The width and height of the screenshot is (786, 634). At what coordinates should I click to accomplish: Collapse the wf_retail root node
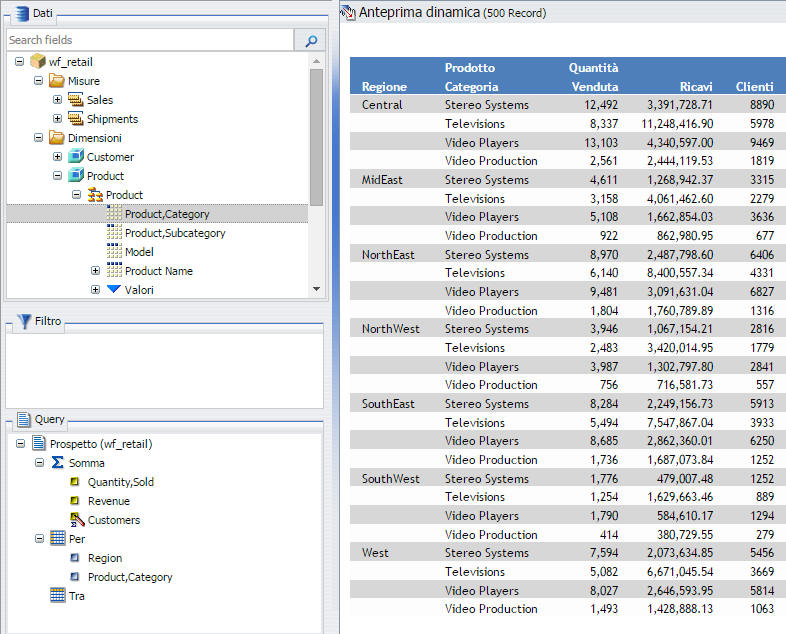[20, 62]
